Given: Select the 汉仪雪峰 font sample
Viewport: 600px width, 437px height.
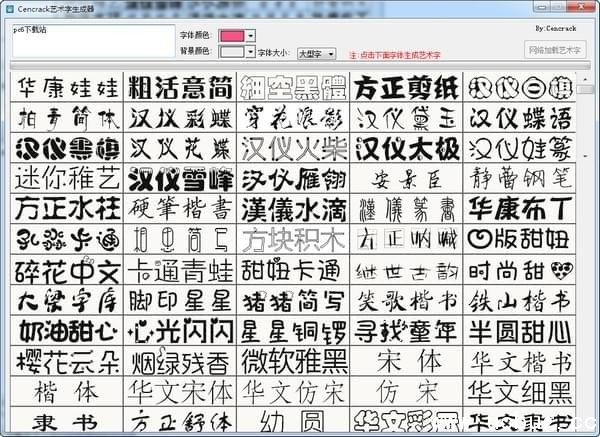Looking at the screenshot, I should 180,178.
